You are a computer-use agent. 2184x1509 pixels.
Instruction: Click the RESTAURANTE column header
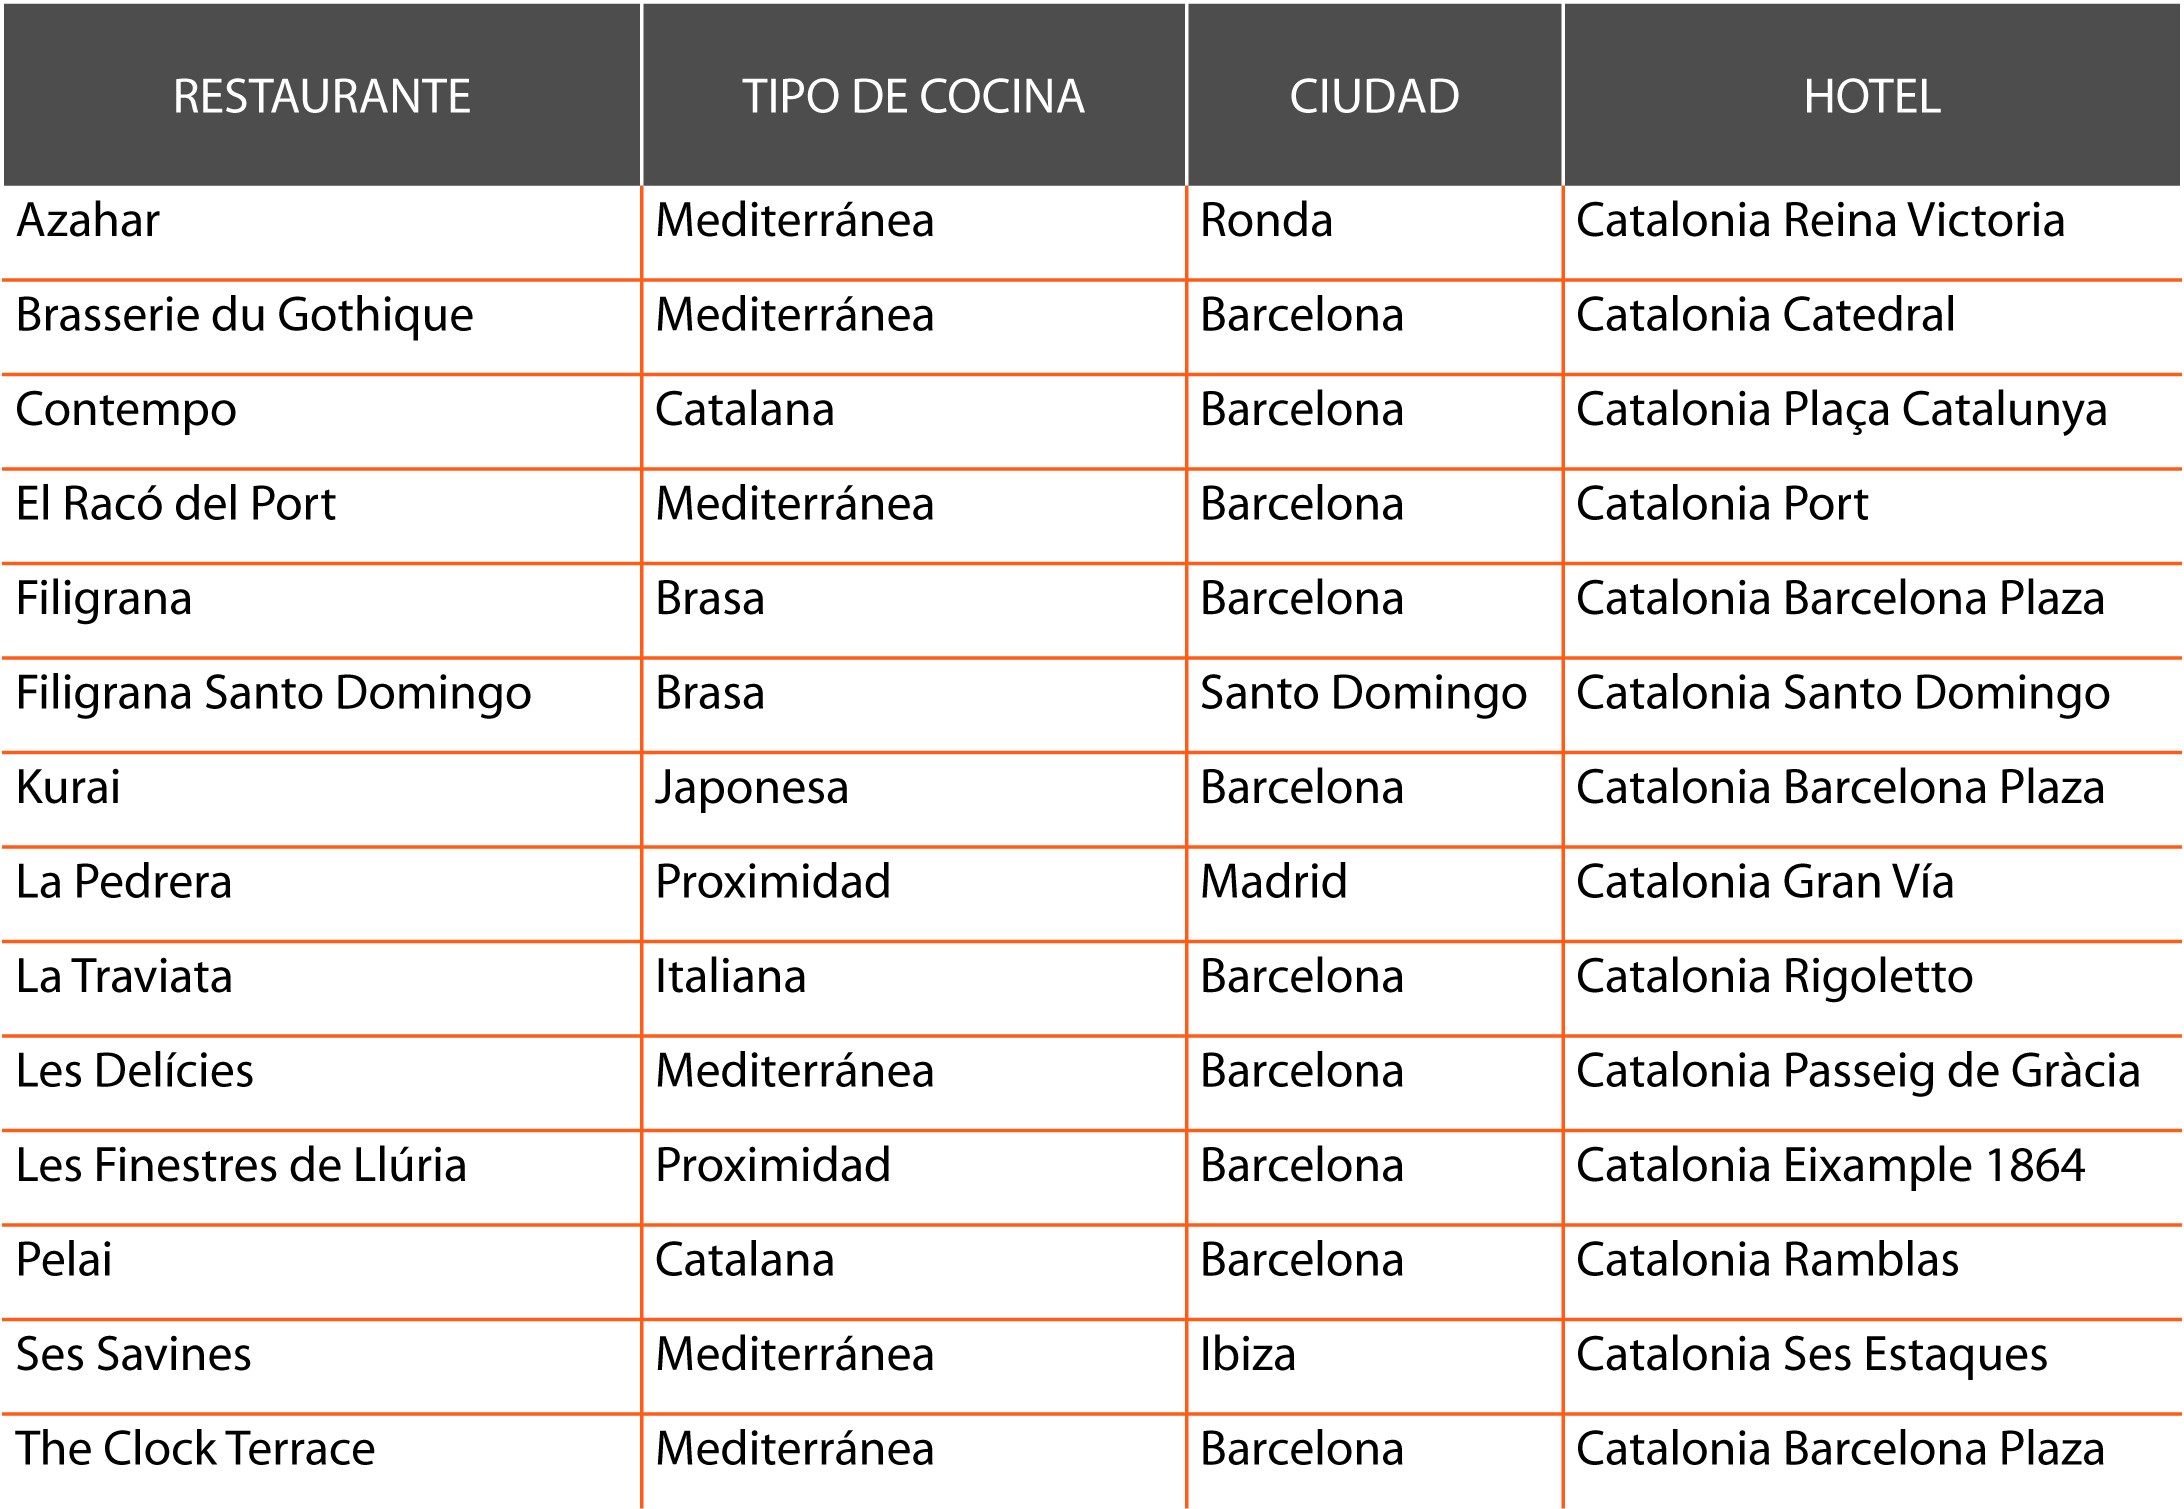point(321,96)
